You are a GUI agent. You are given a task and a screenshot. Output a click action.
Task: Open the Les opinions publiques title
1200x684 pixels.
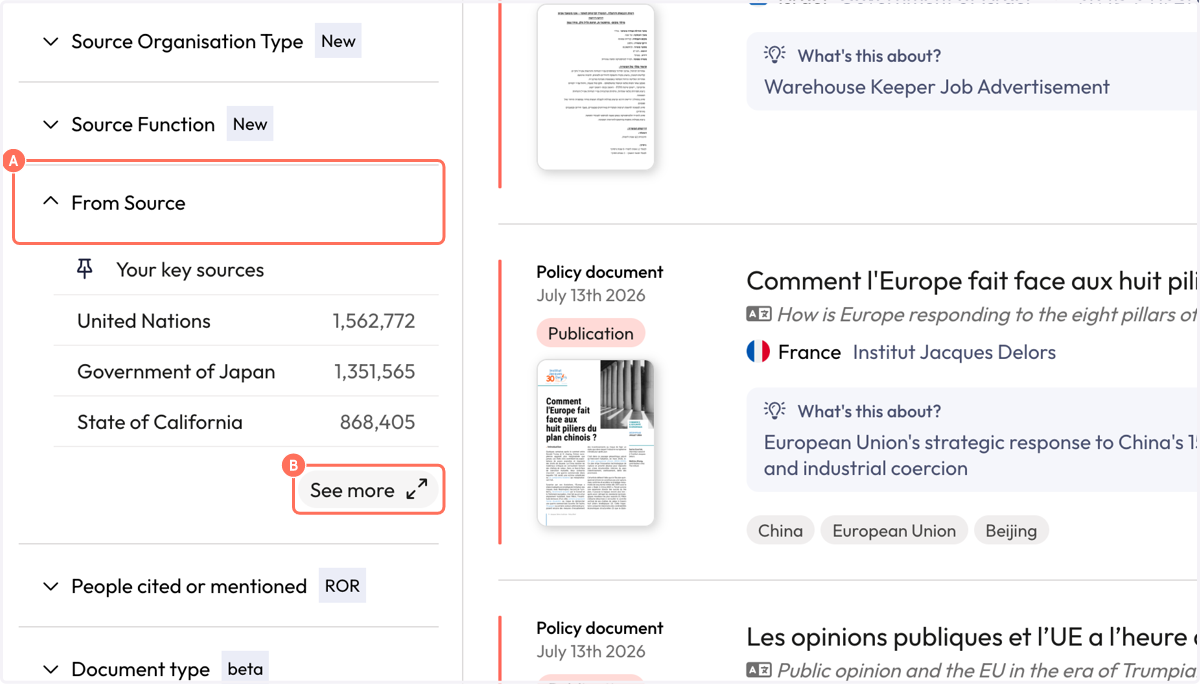(x=972, y=636)
